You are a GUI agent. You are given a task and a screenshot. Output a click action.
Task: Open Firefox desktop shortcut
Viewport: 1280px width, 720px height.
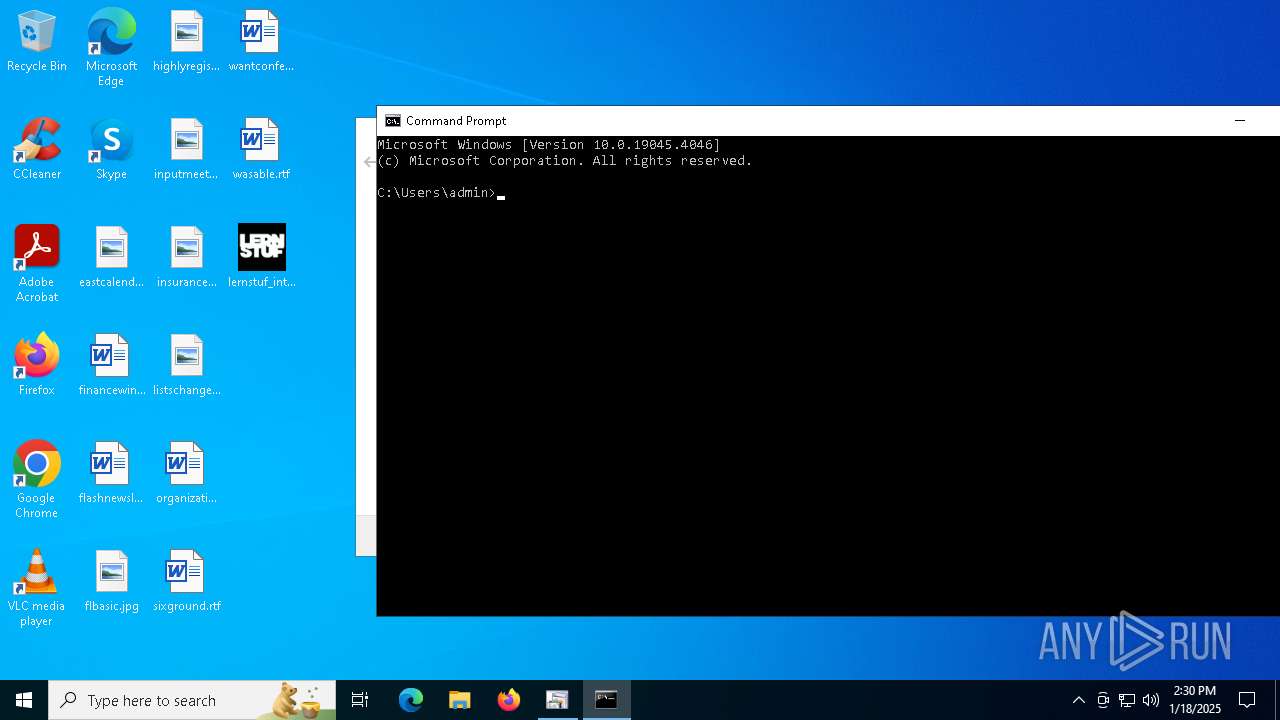[x=37, y=366]
